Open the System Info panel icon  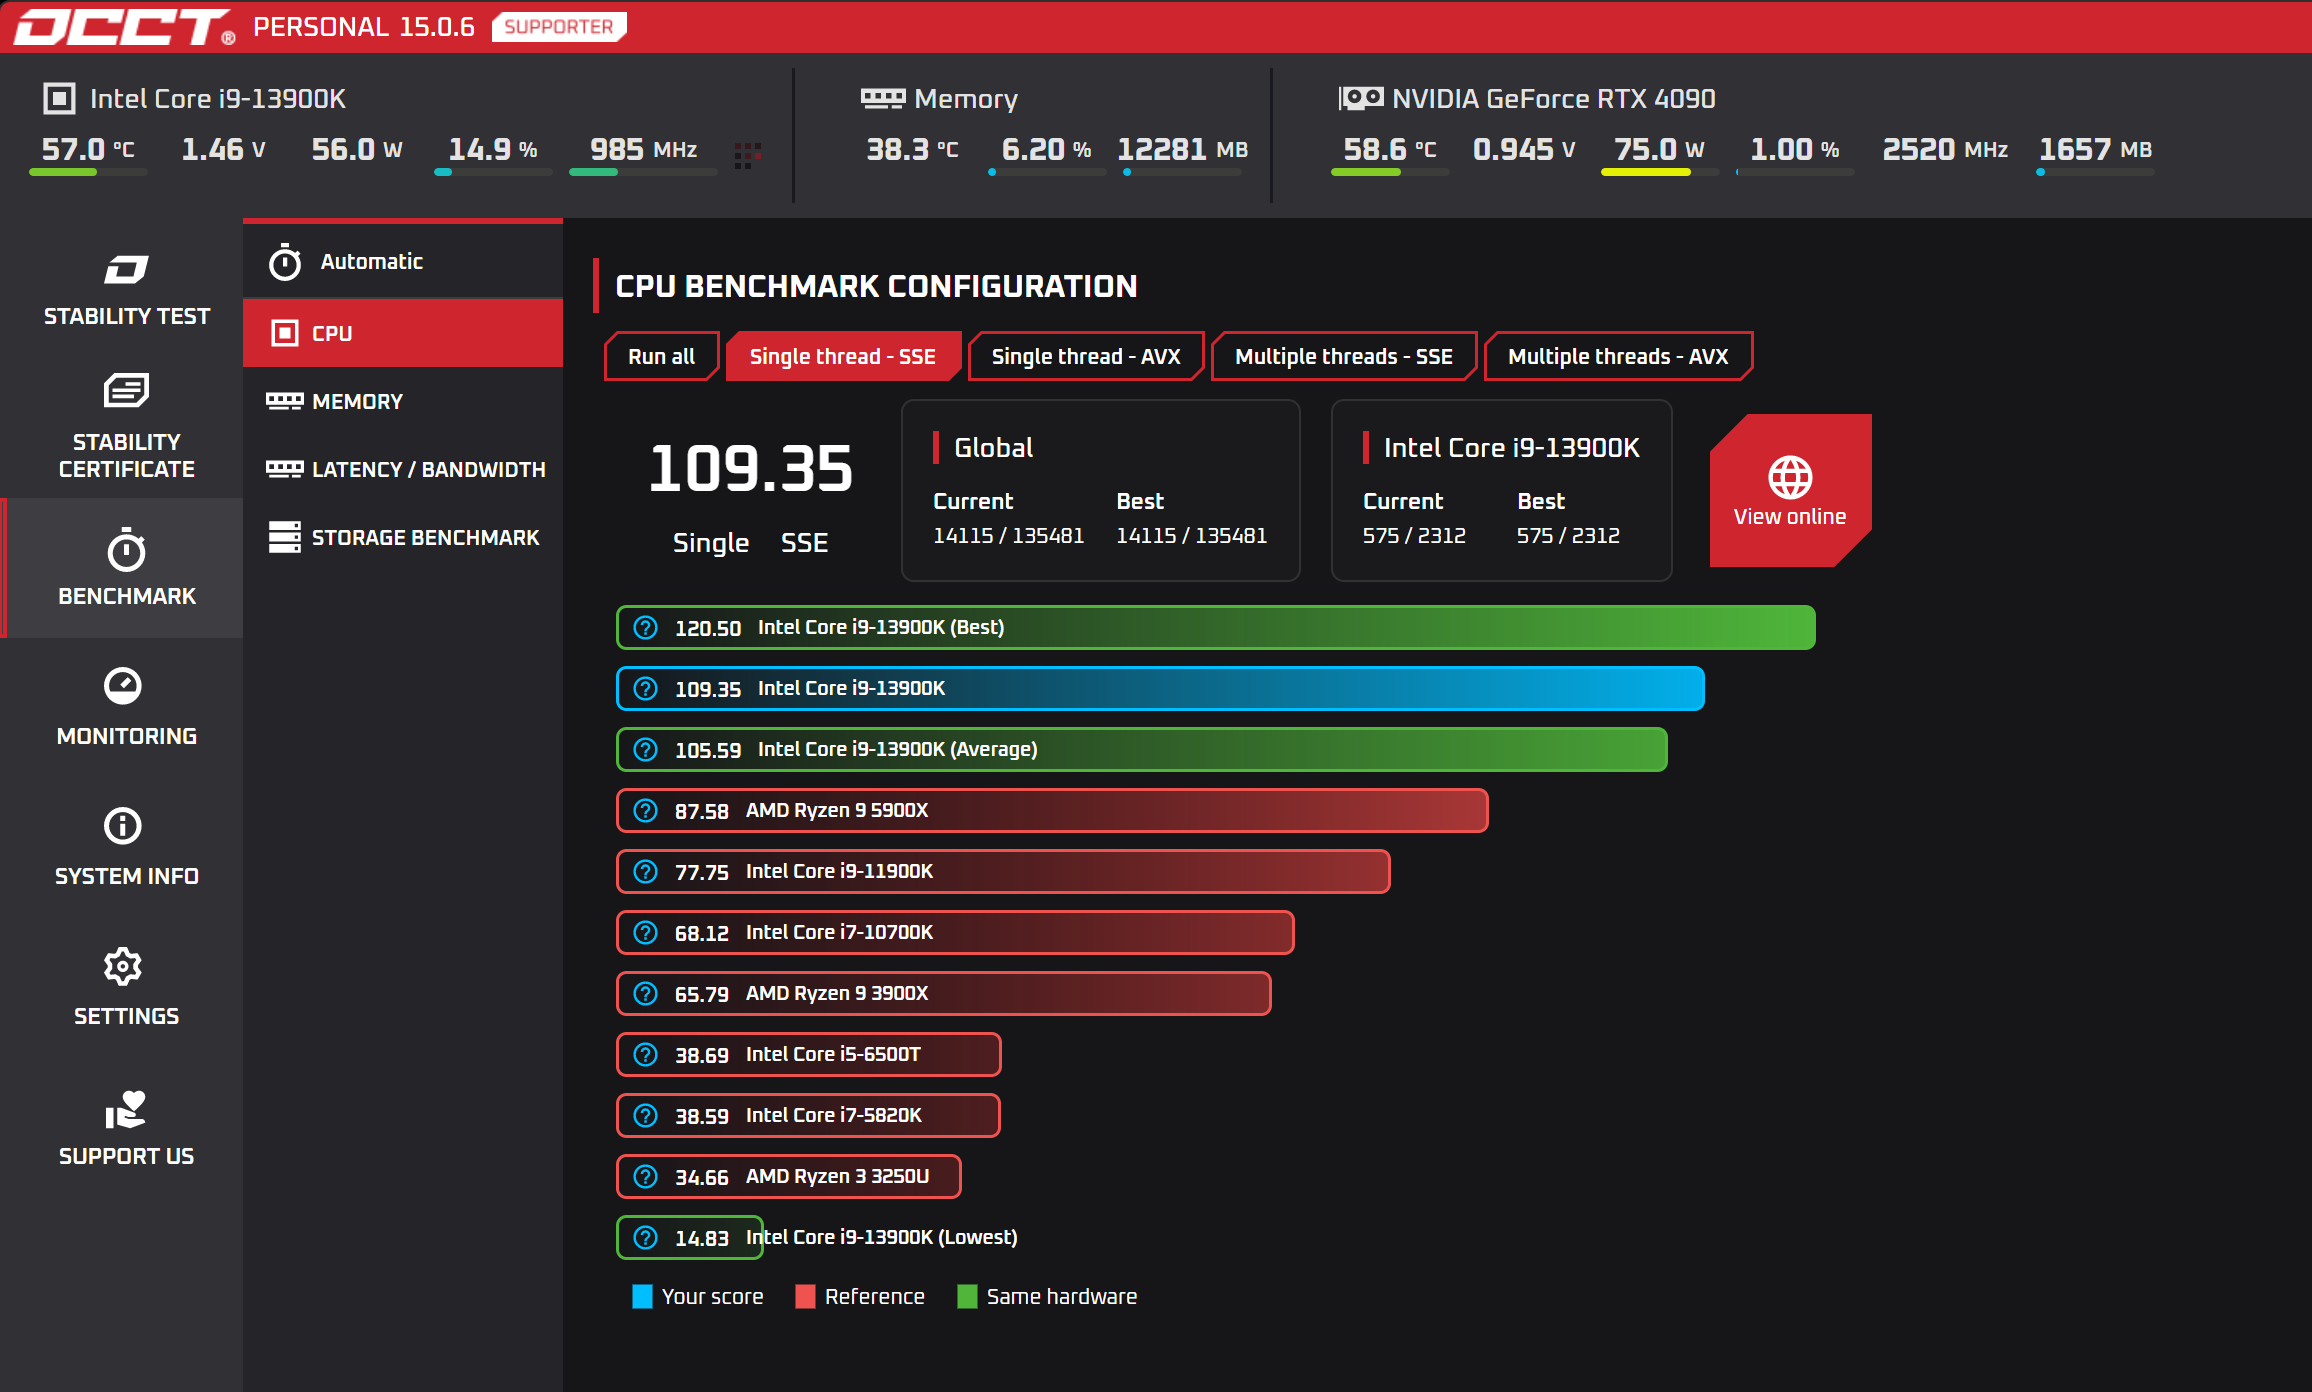[123, 826]
